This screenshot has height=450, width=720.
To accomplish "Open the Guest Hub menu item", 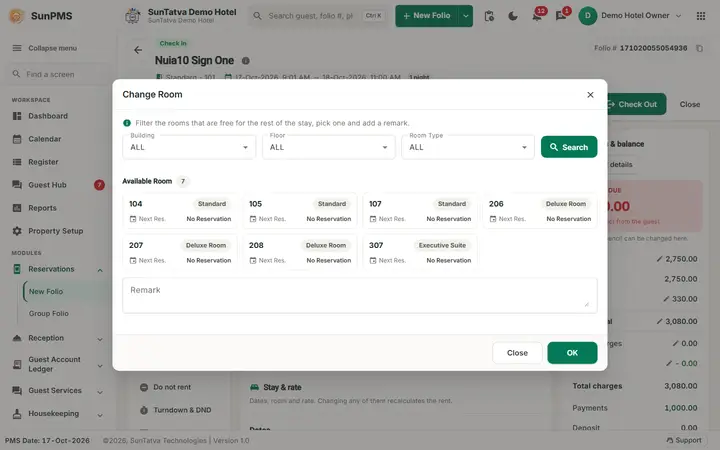I will pos(47,185).
